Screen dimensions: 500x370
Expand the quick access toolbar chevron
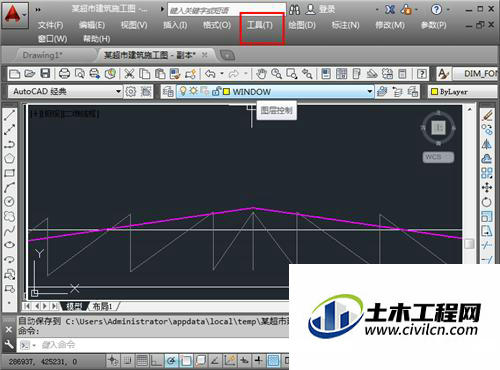[x=38, y=10]
